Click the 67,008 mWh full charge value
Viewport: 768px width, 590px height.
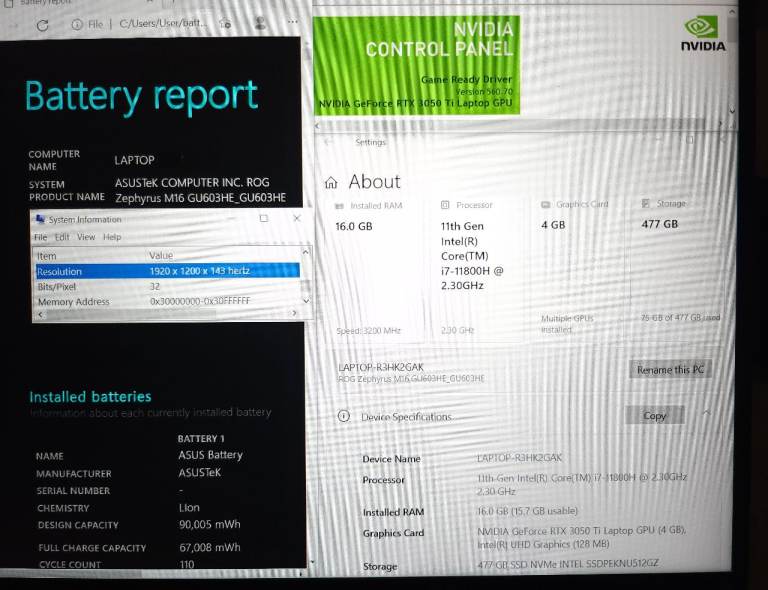pyautogui.click(x=210, y=547)
